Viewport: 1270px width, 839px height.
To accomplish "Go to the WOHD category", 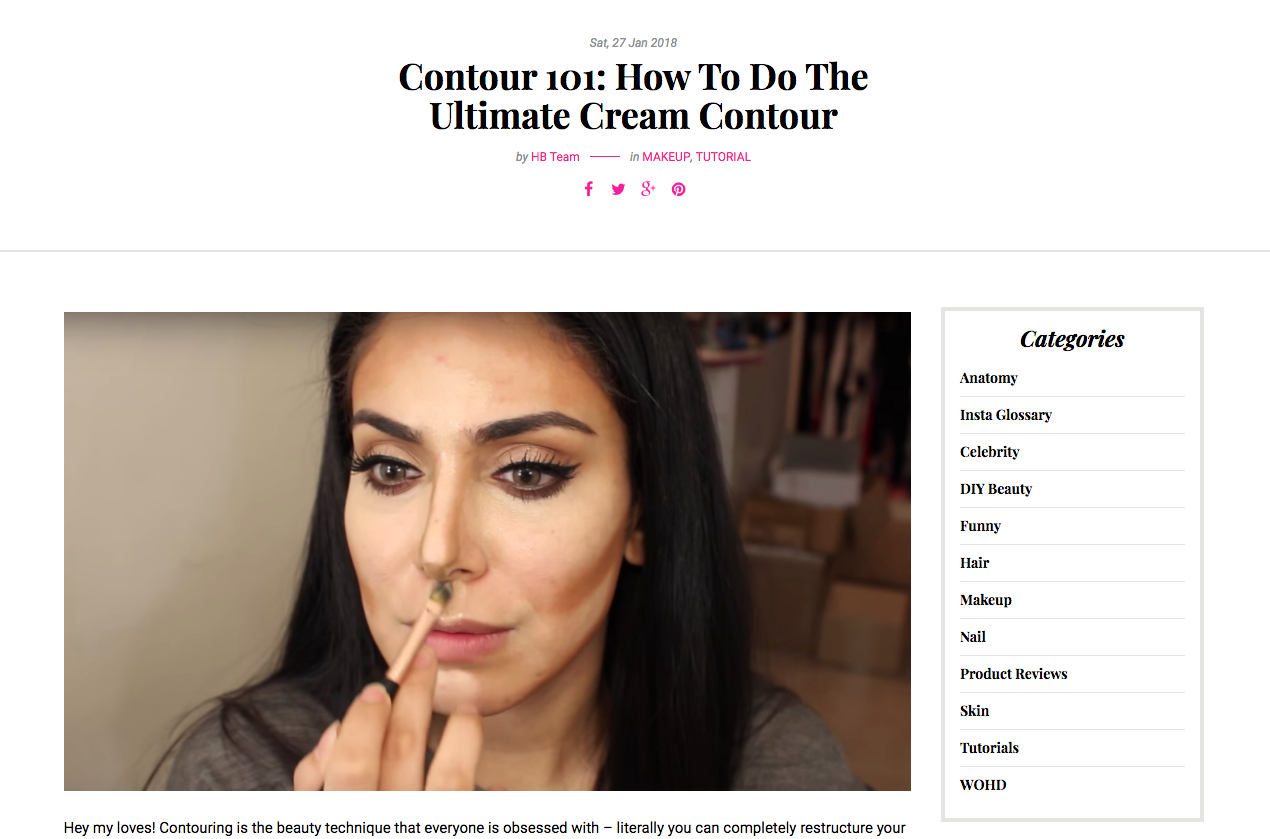I will [983, 785].
